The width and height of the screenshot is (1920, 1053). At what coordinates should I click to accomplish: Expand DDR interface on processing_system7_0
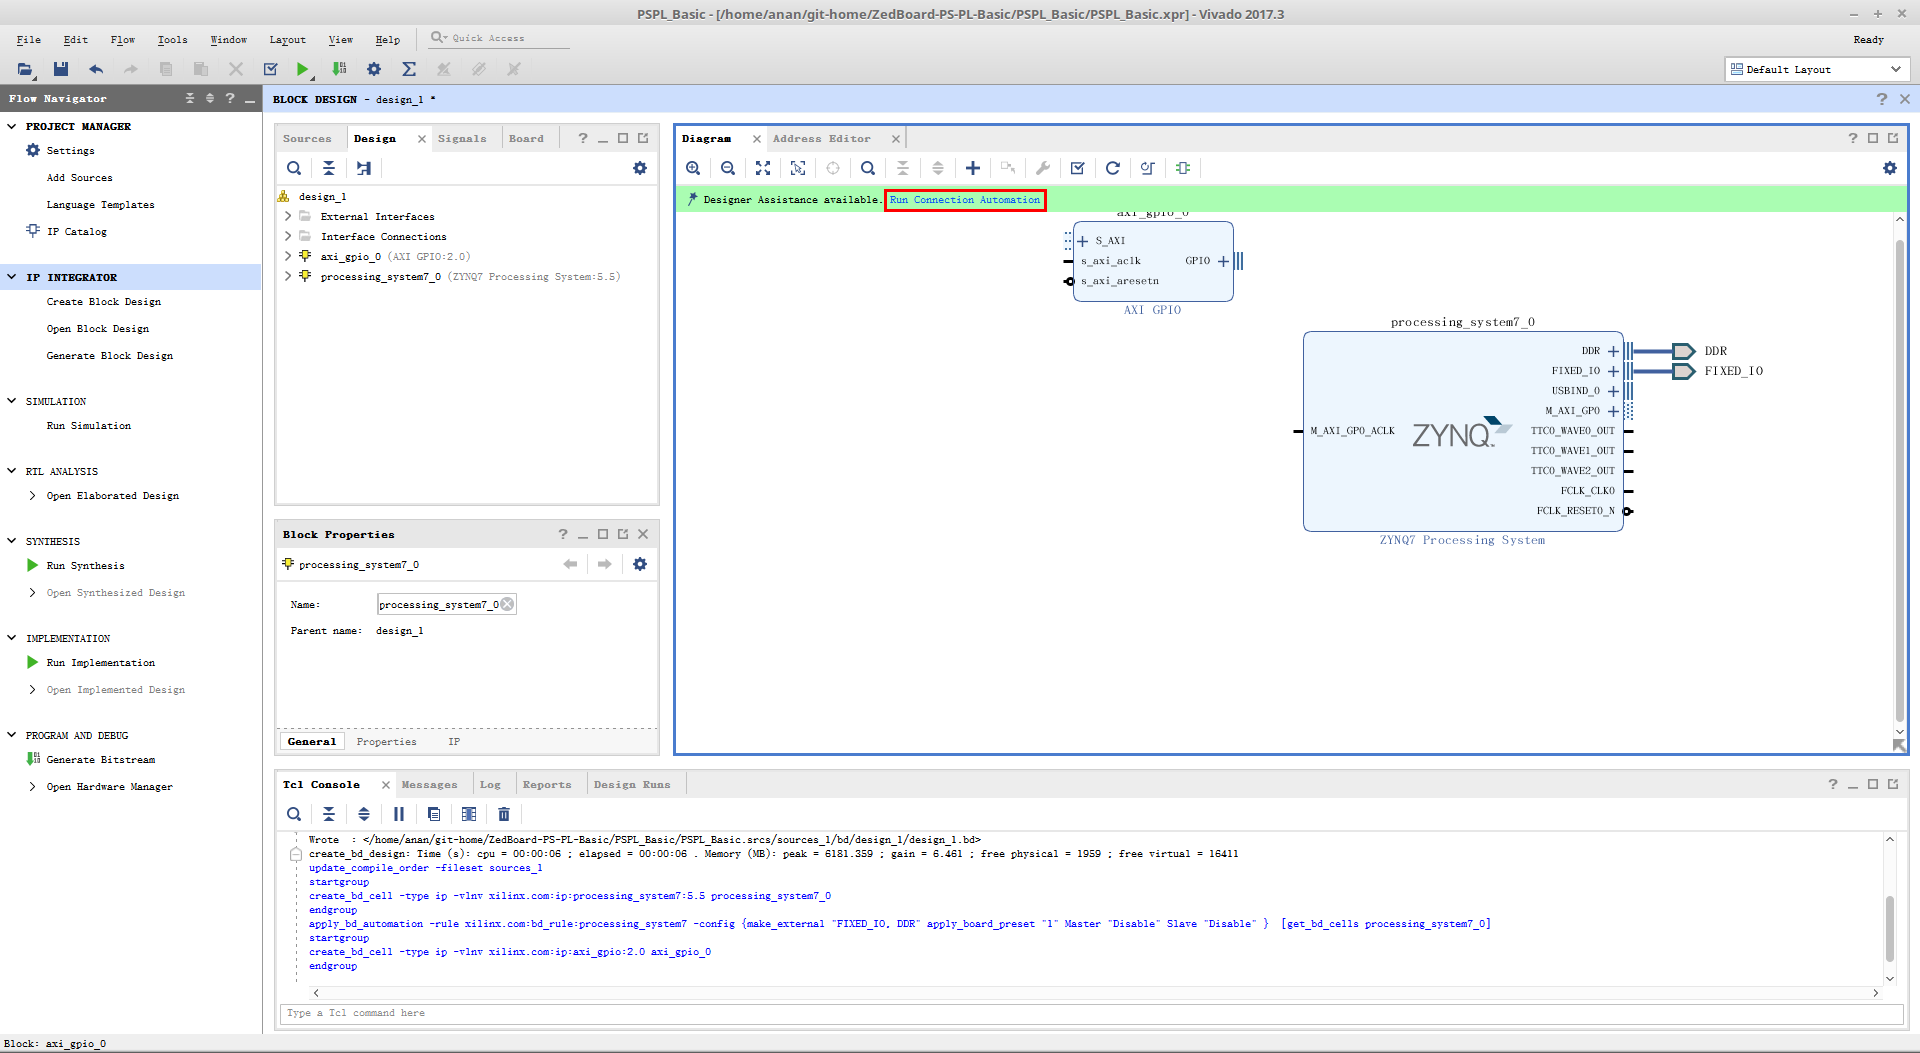click(x=1613, y=351)
